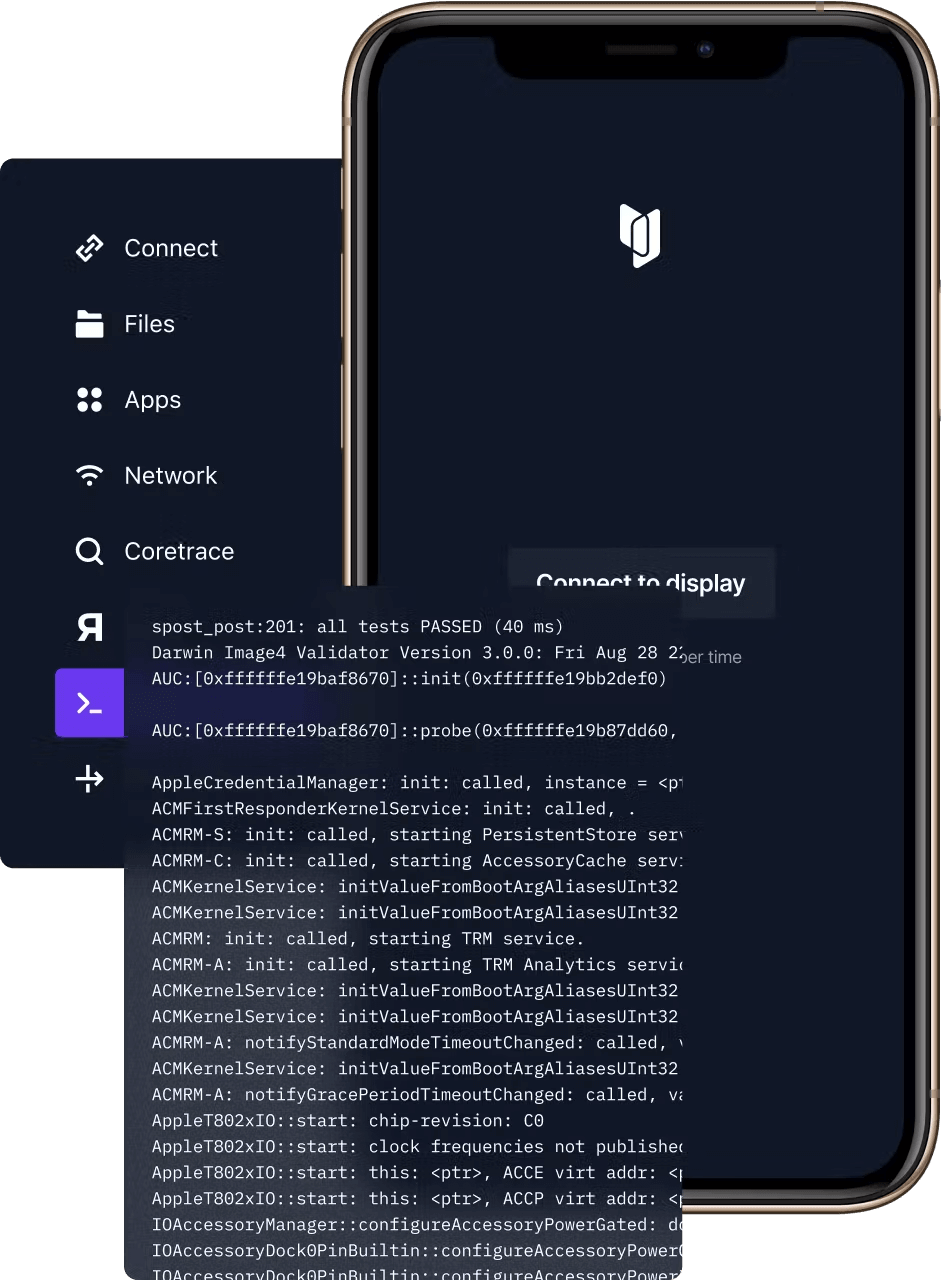Select the highlighted terminal console icon
Viewport: 941px width, 1280px height.
pyautogui.click(x=89, y=703)
